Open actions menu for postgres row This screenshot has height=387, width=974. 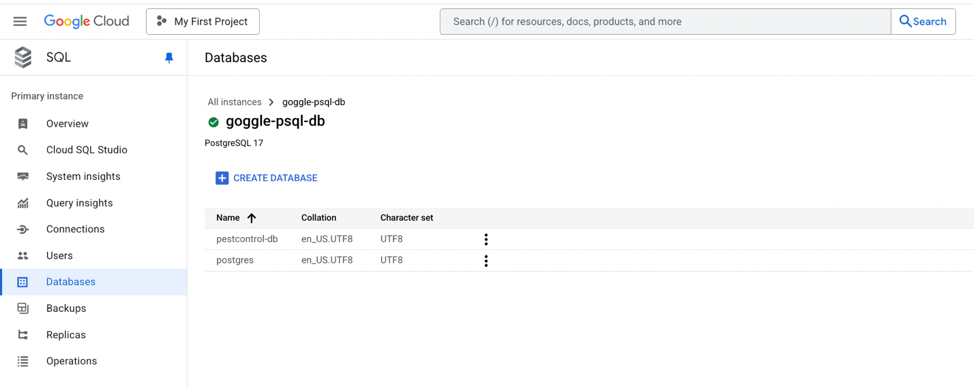pyautogui.click(x=486, y=261)
